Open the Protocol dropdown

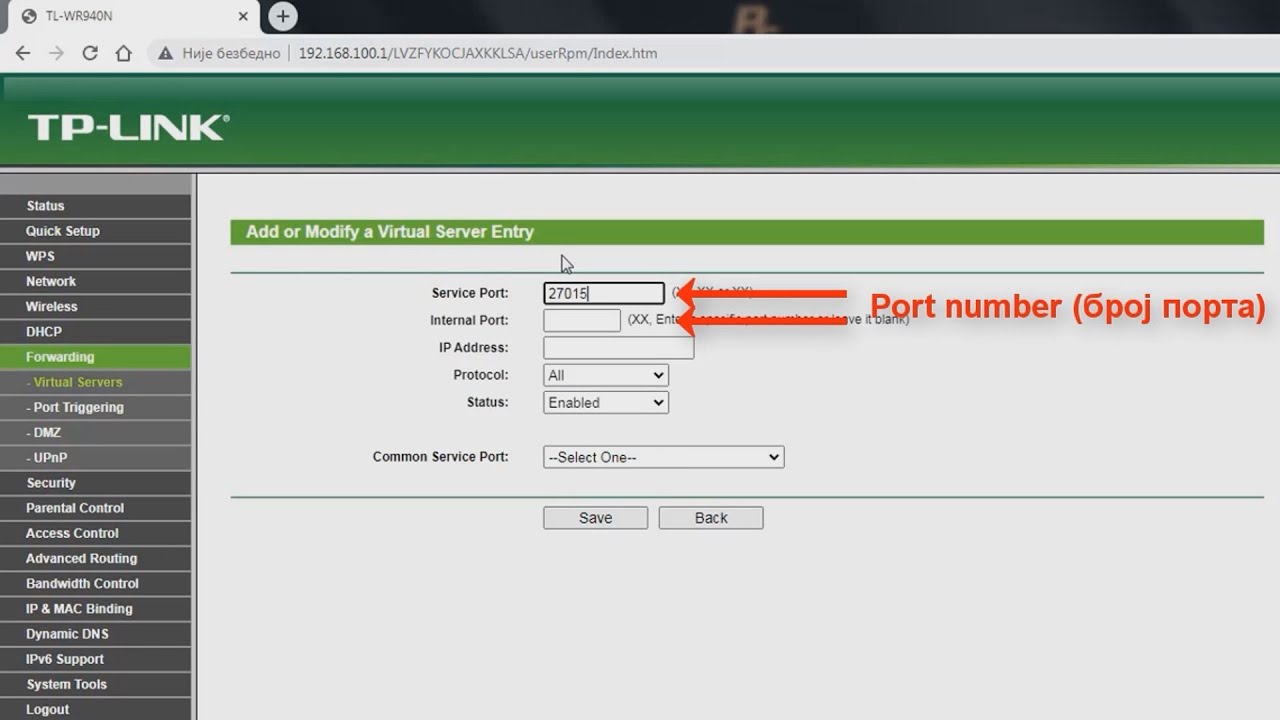(x=606, y=375)
